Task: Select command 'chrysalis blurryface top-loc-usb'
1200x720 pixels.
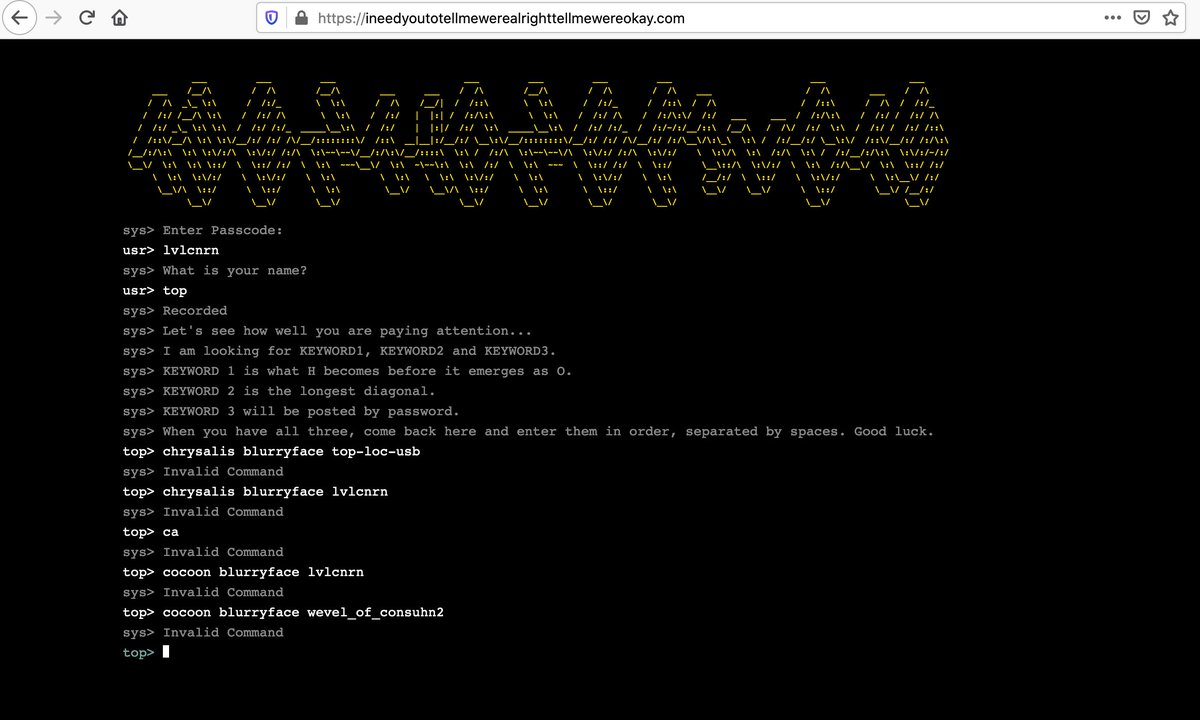Action: coord(271,451)
